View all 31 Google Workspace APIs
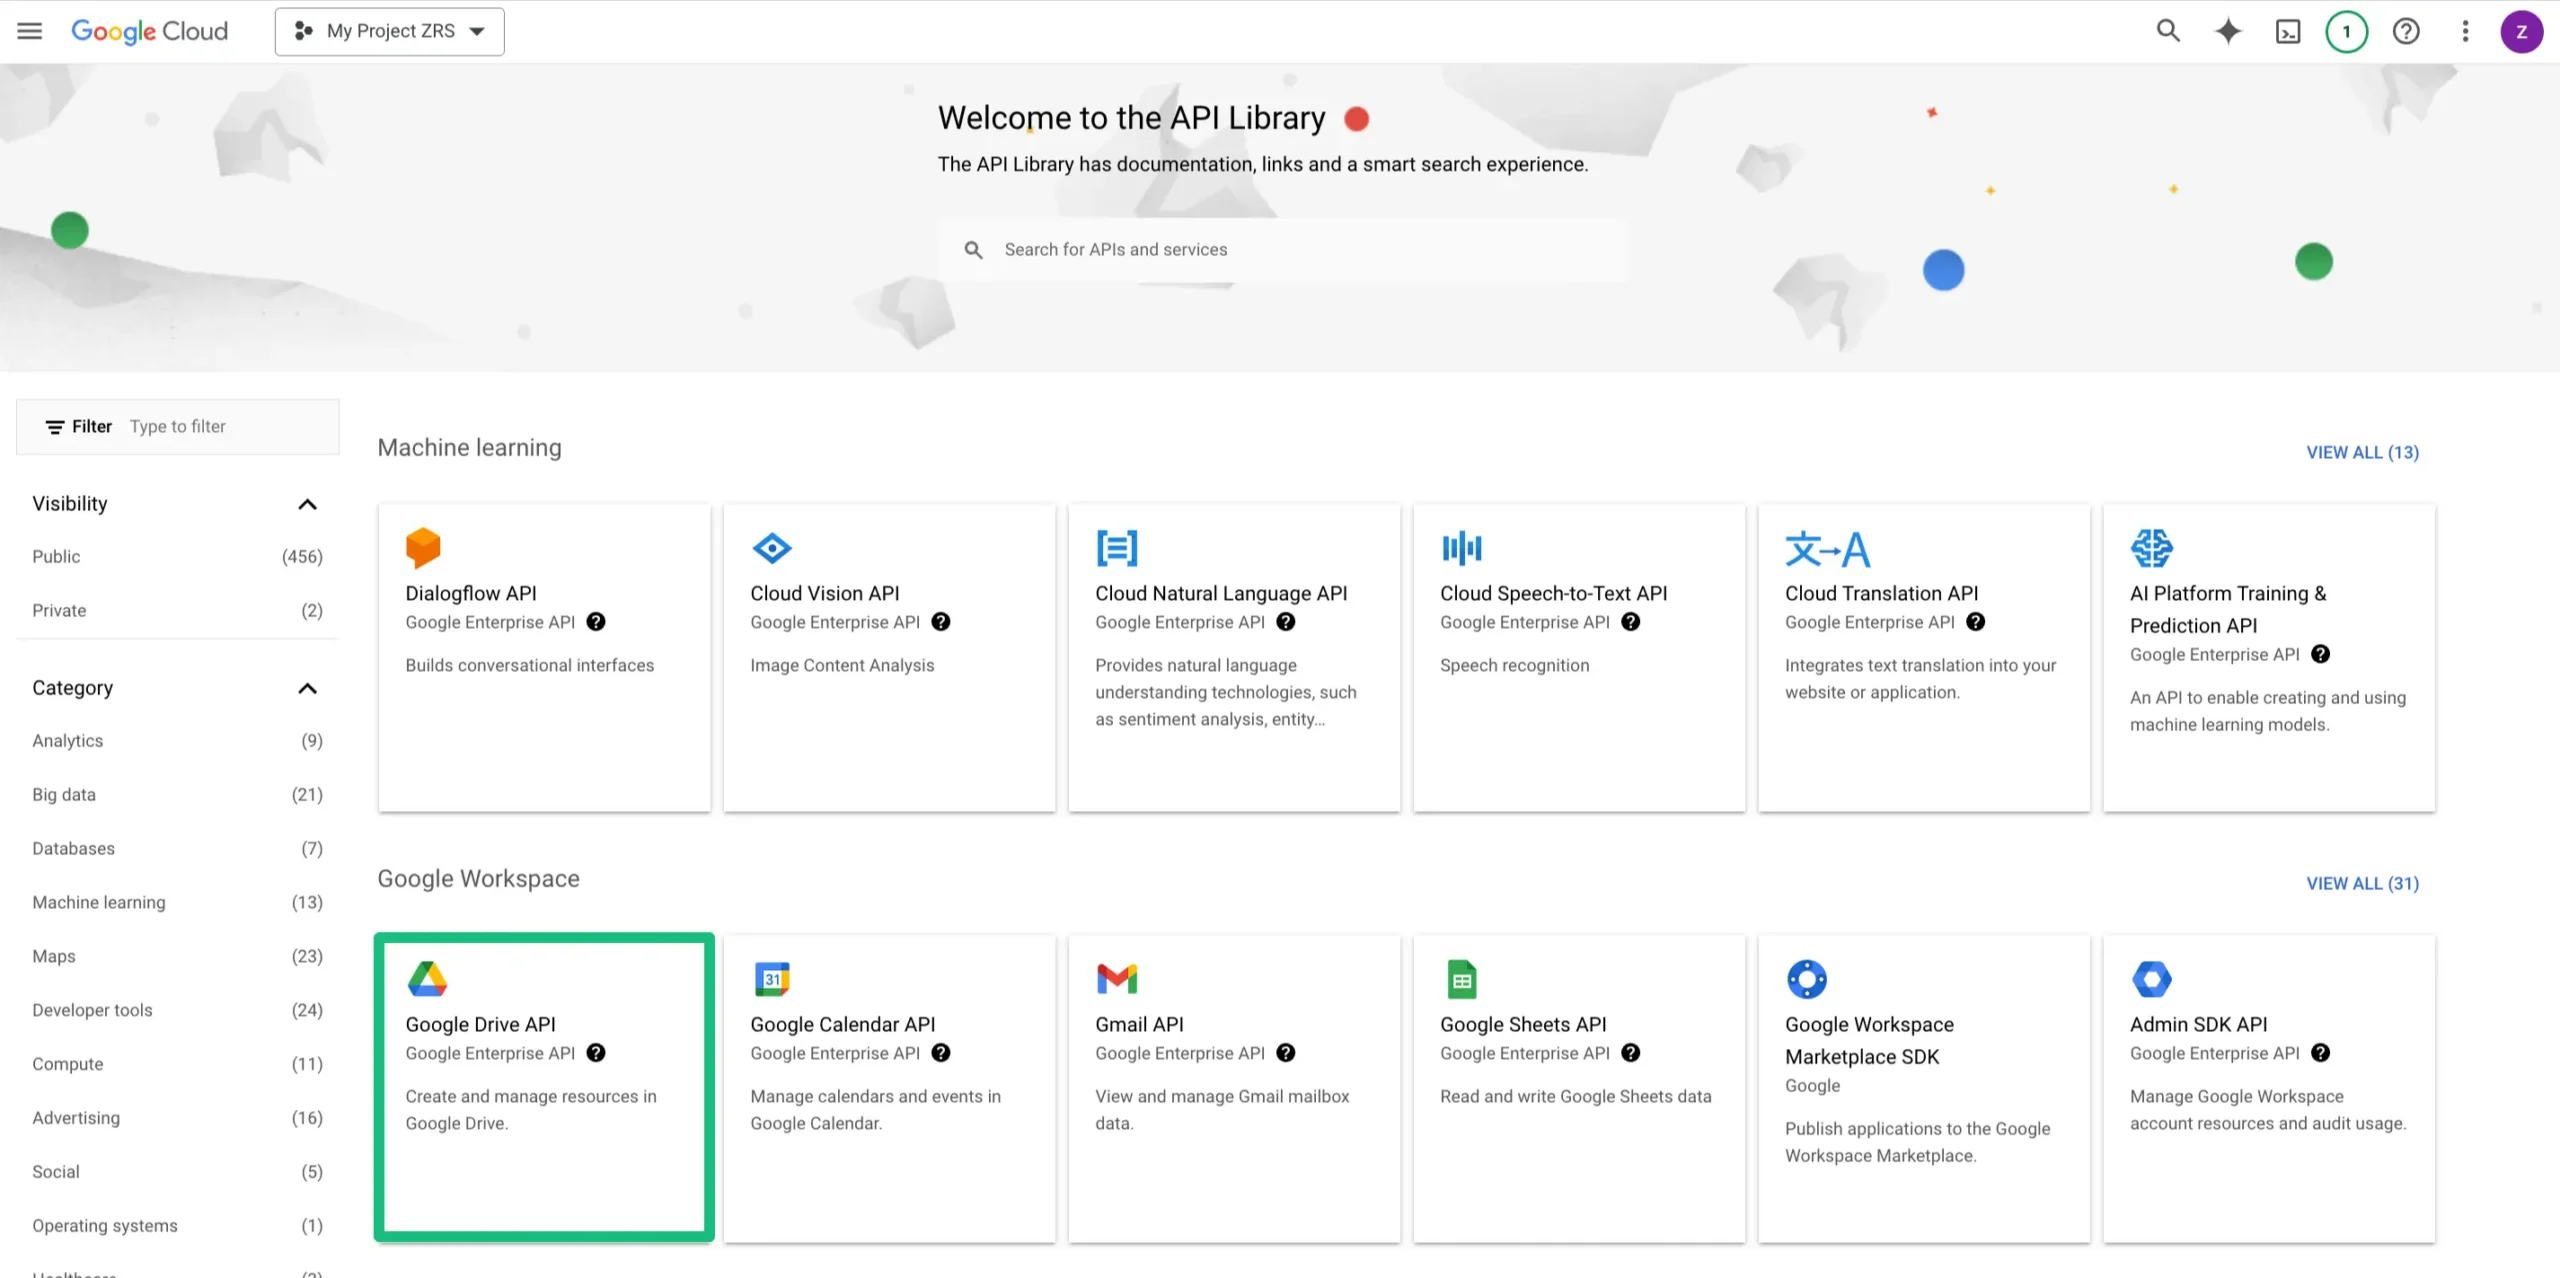This screenshot has height=1278, width=2560. (2362, 883)
